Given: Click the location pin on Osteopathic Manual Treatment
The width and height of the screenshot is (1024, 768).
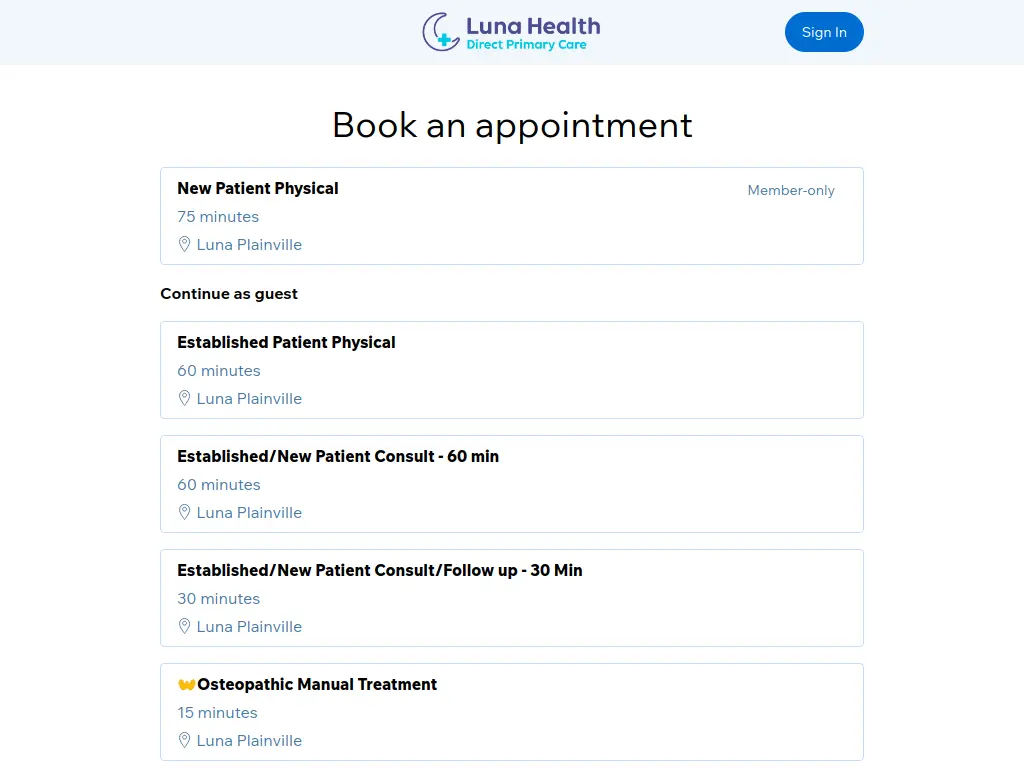Looking at the screenshot, I should [184, 739].
